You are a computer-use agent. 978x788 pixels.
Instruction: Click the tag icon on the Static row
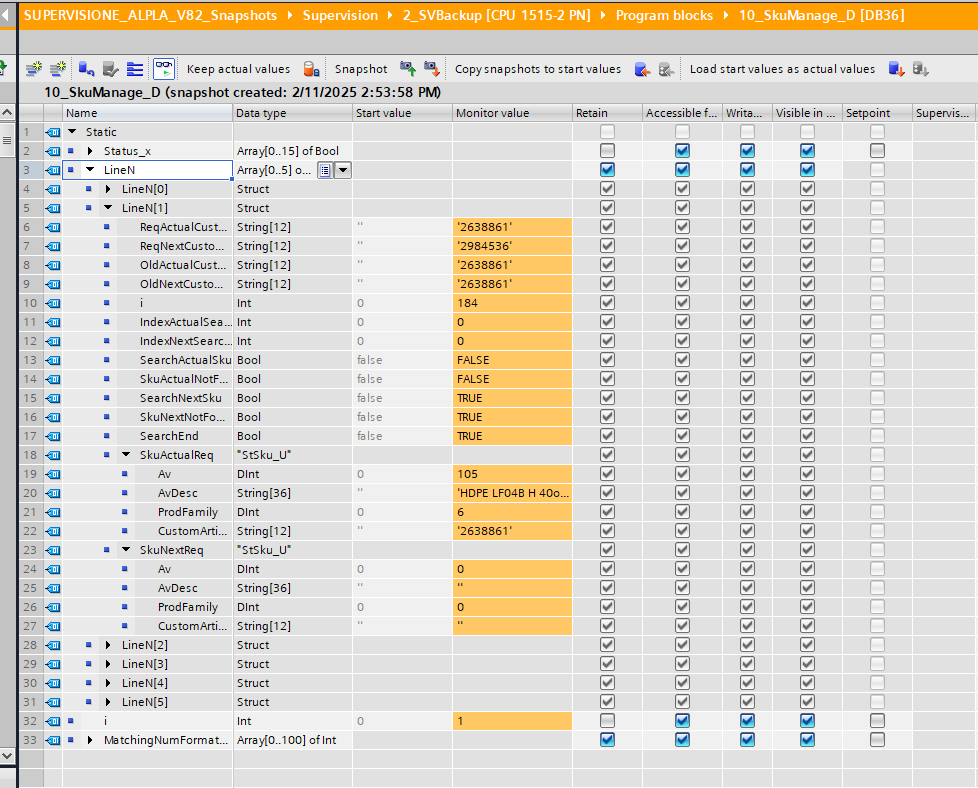tap(53, 132)
